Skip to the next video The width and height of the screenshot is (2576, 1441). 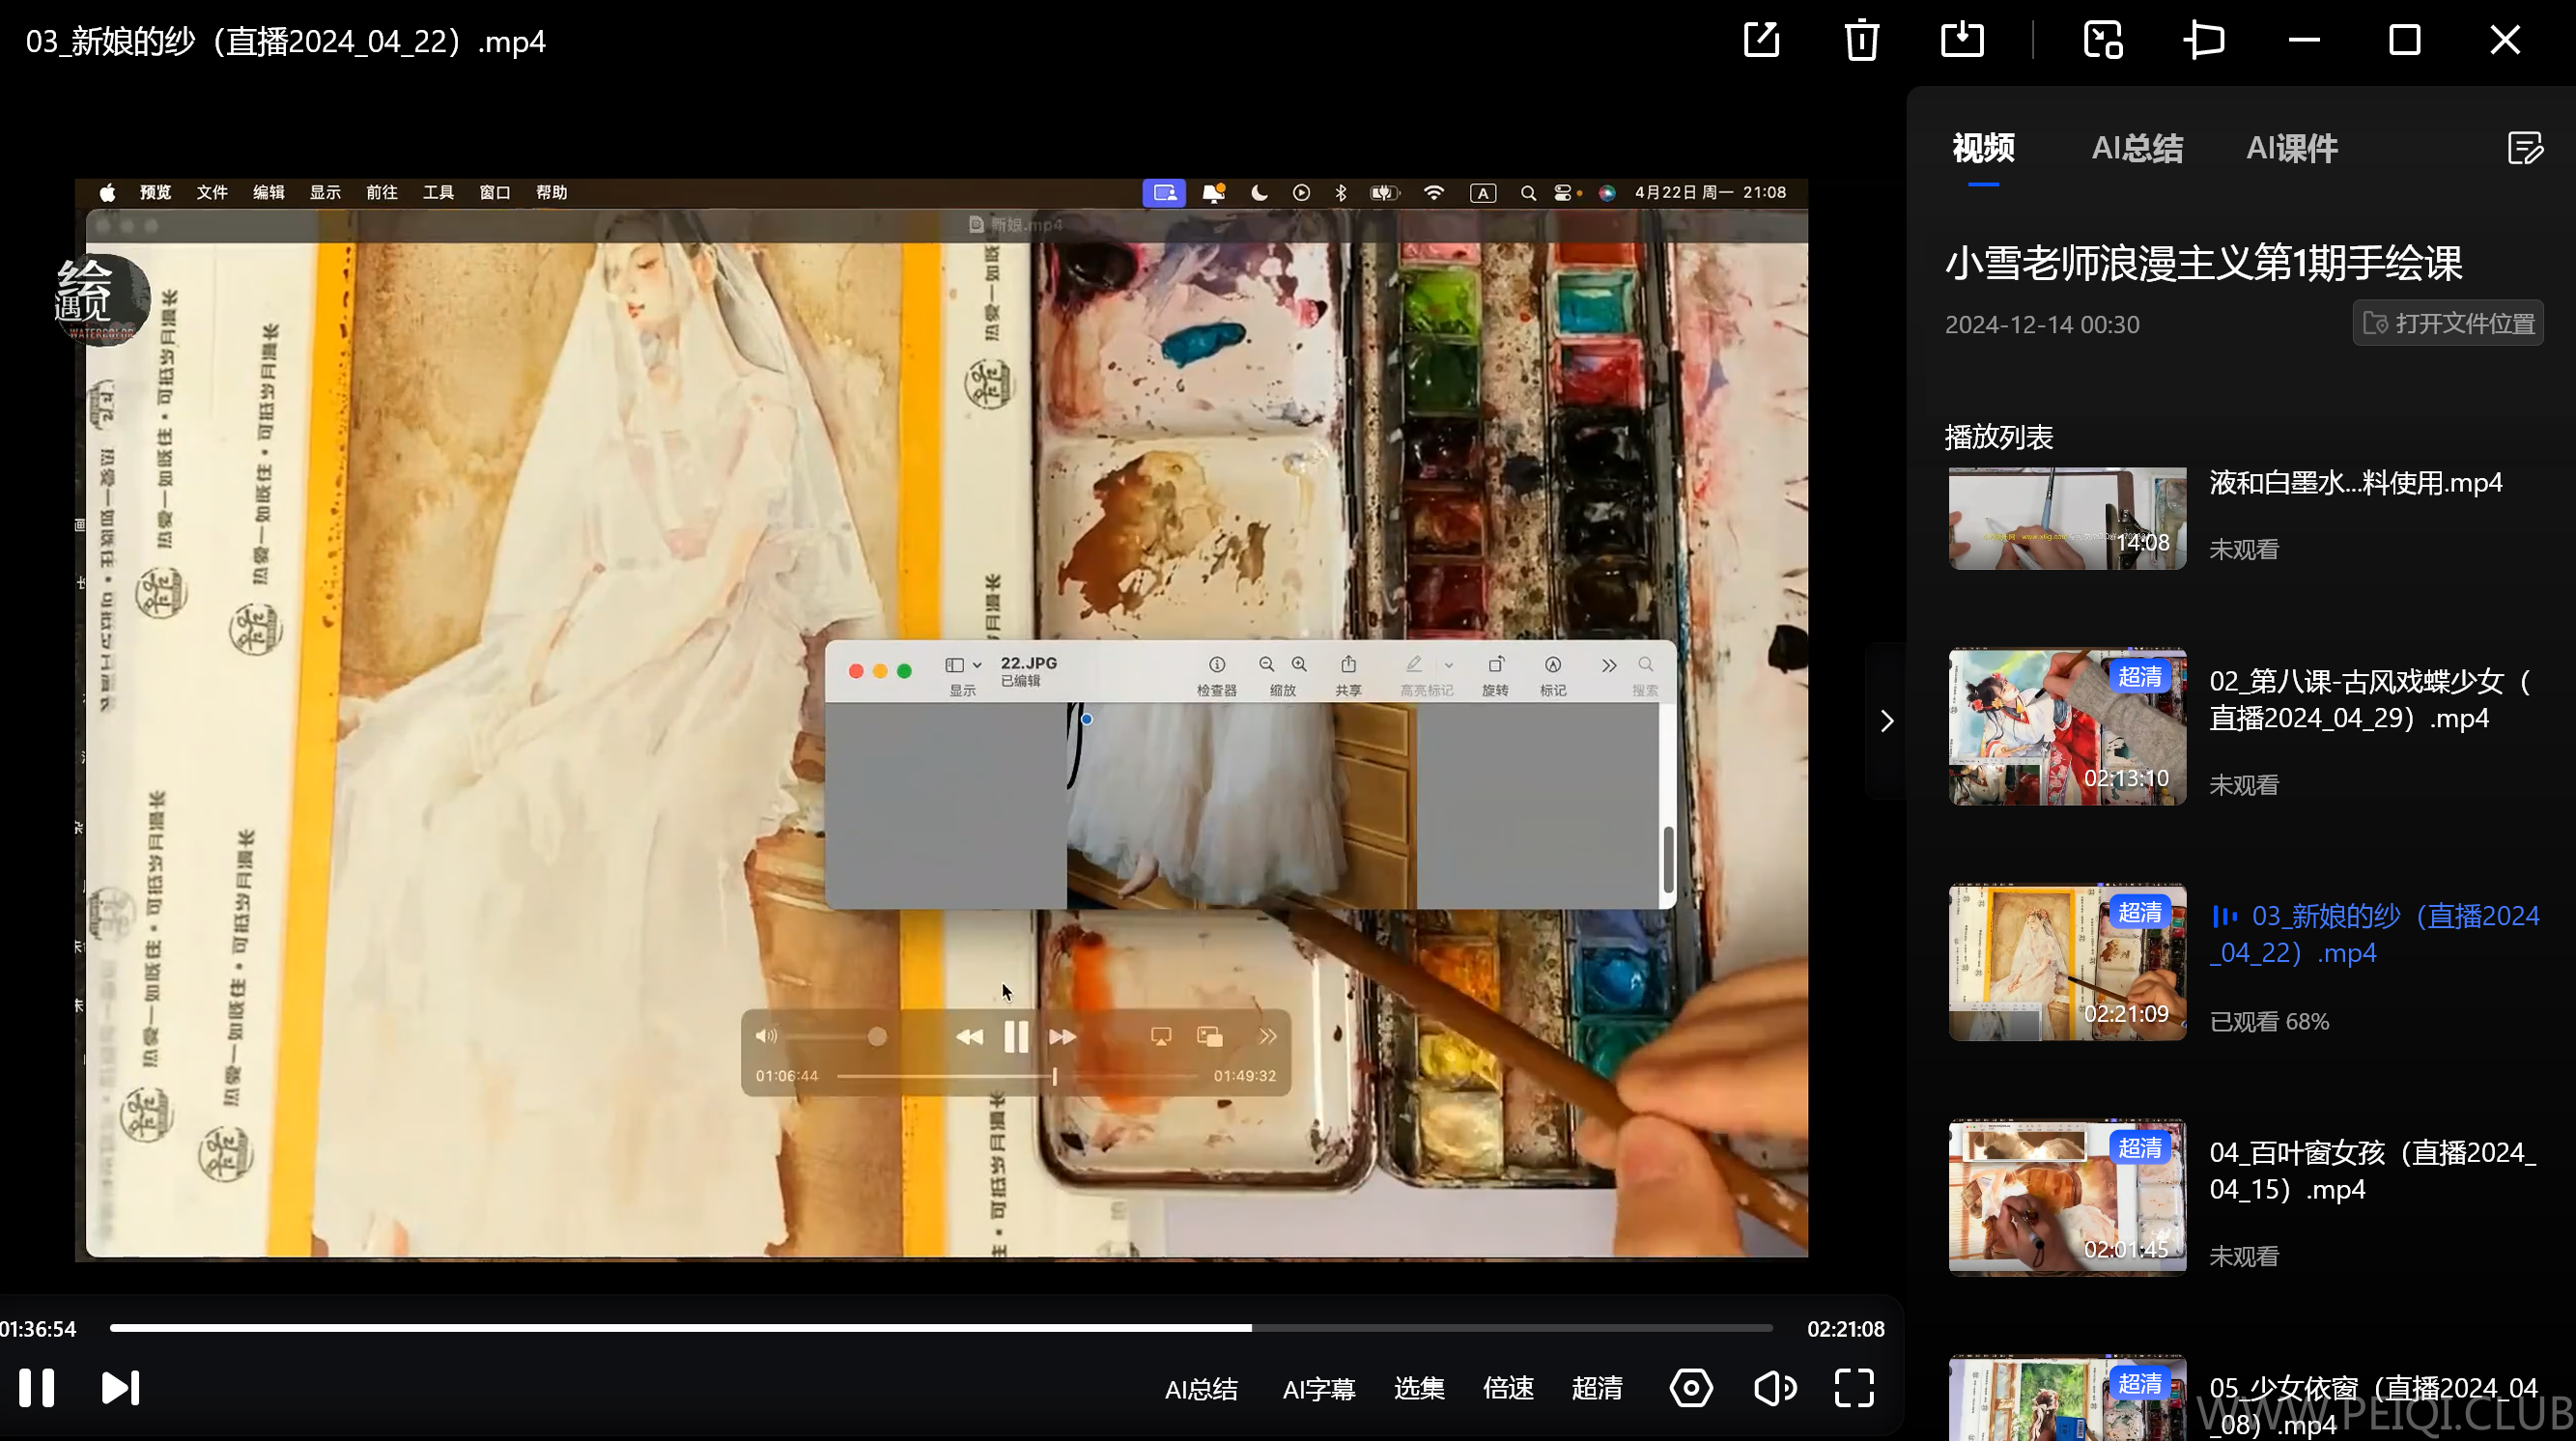point(120,1387)
